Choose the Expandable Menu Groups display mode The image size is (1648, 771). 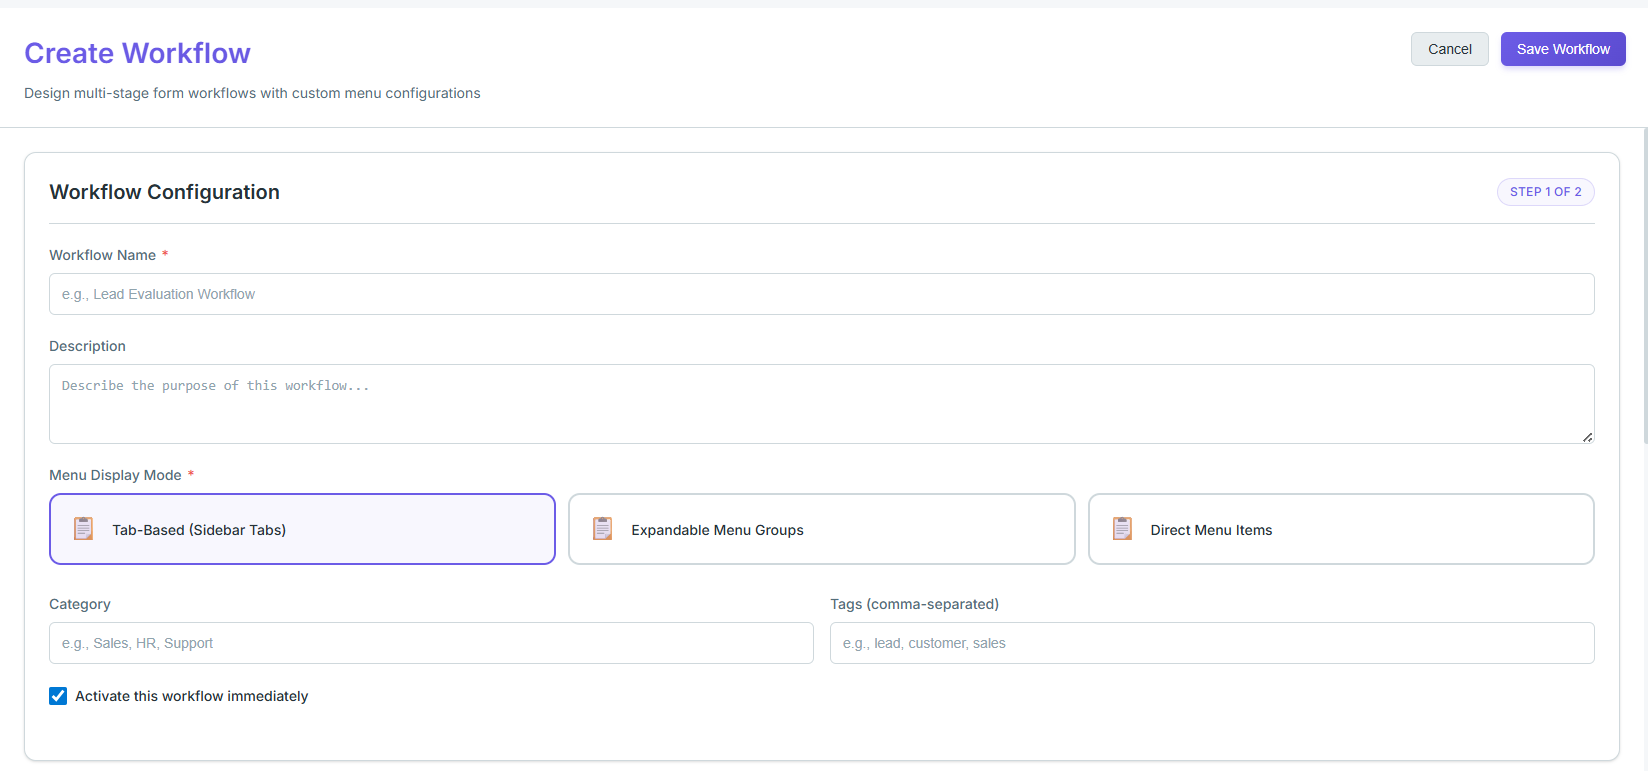(x=822, y=529)
